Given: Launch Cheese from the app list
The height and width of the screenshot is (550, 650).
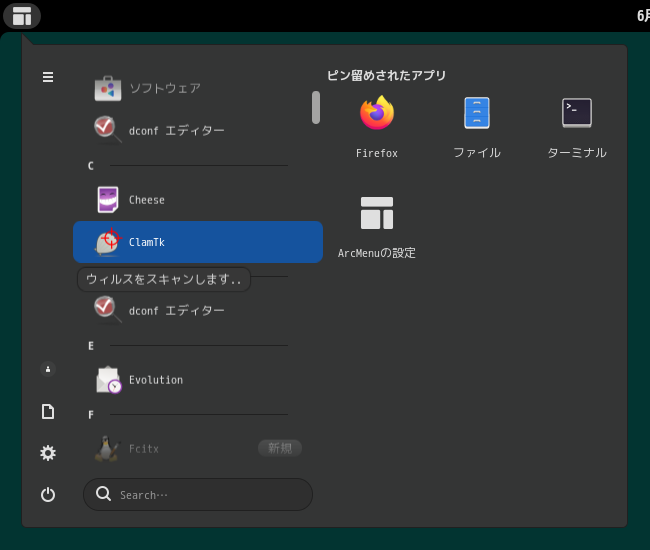Looking at the screenshot, I should tap(198, 200).
